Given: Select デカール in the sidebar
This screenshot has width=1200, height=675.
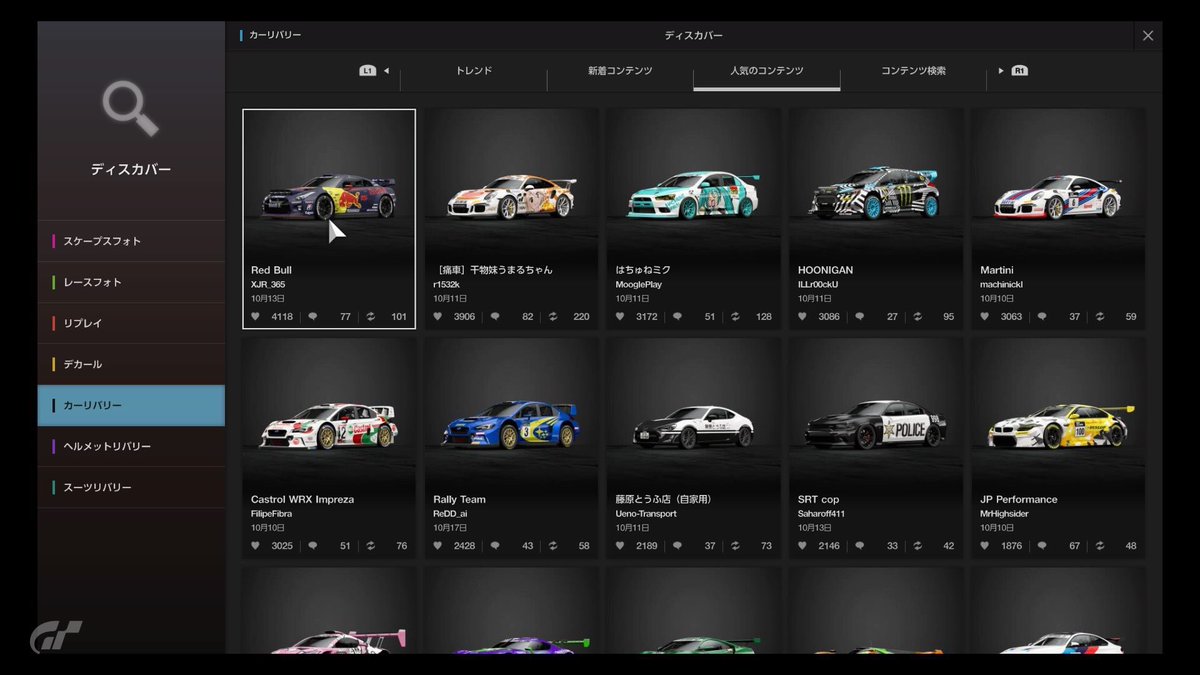Looking at the screenshot, I should point(131,364).
